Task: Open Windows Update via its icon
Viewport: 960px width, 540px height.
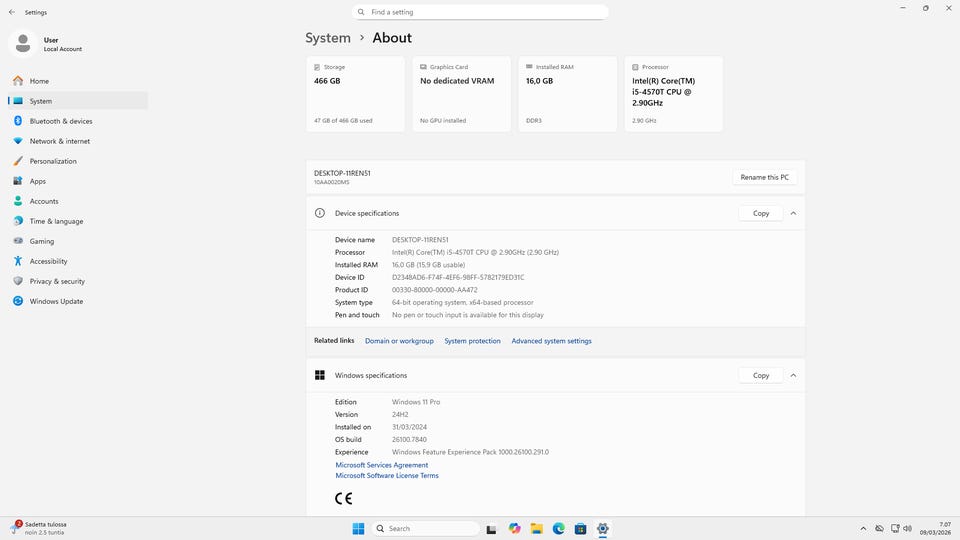Action: pos(18,301)
